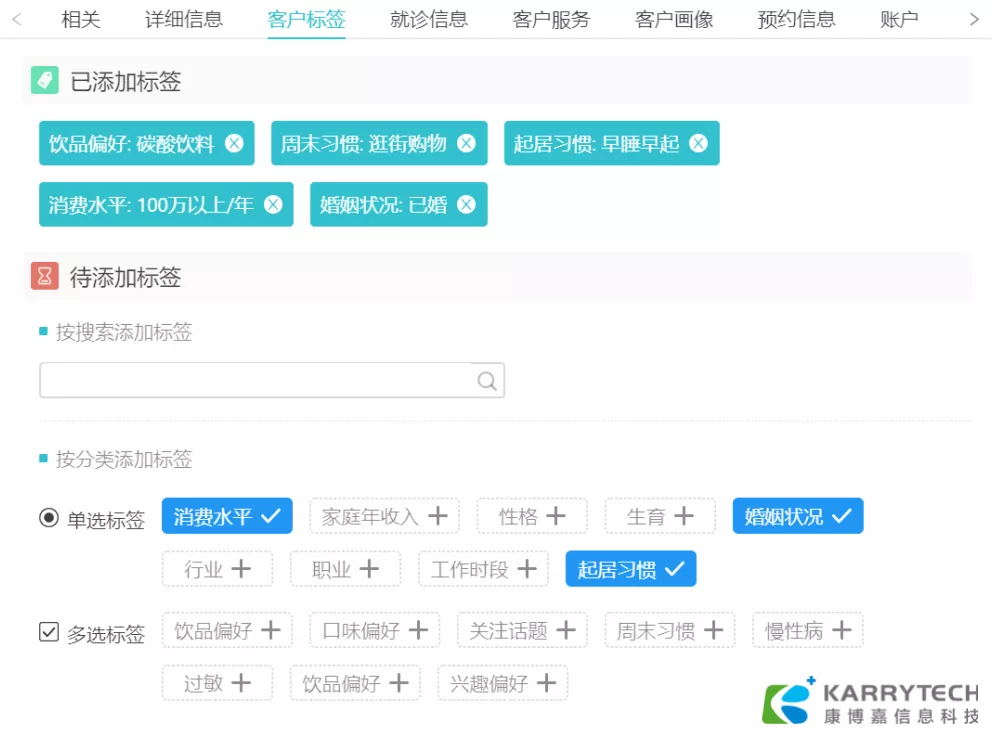Remove the 消费水平: 100万以上/年 tag

point(273,205)
